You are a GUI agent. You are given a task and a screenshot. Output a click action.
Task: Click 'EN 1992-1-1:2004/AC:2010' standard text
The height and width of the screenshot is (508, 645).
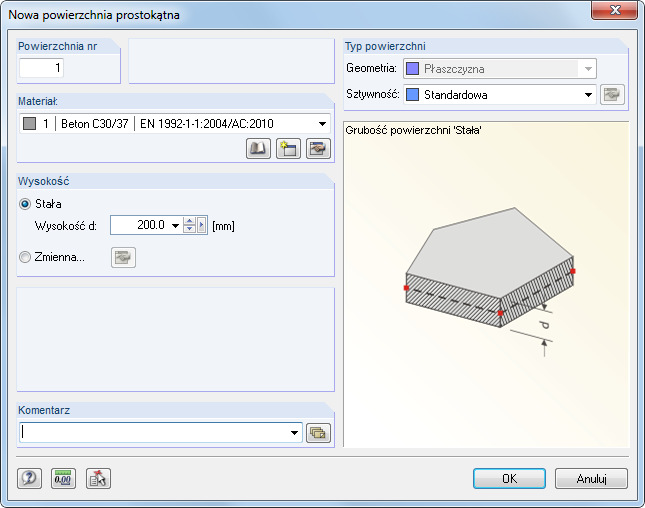click(207, 124)
